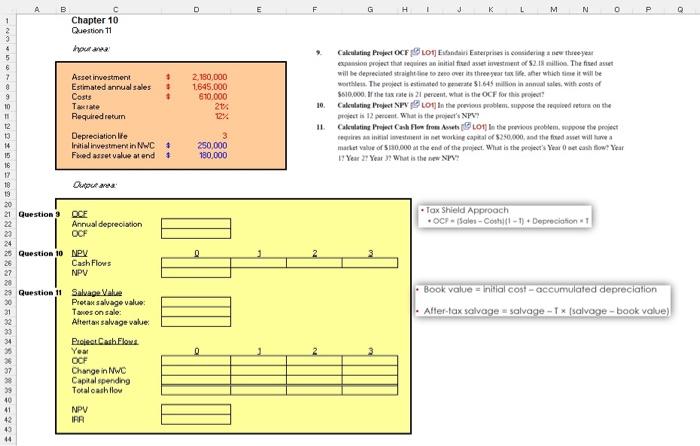Click the After-tax salvage formula line
Viewport: 700px width, 446px height.
(546, 311)
